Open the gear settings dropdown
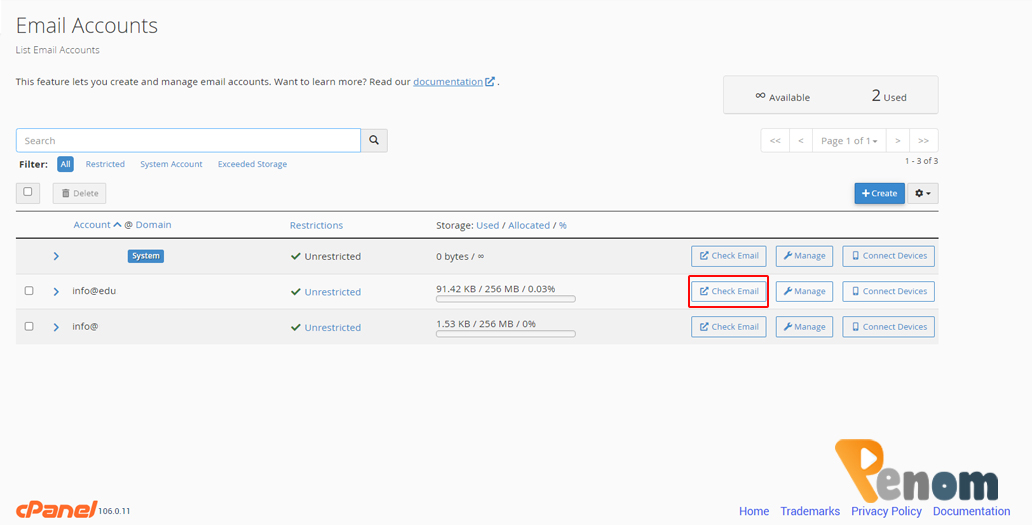 [923, 193]
